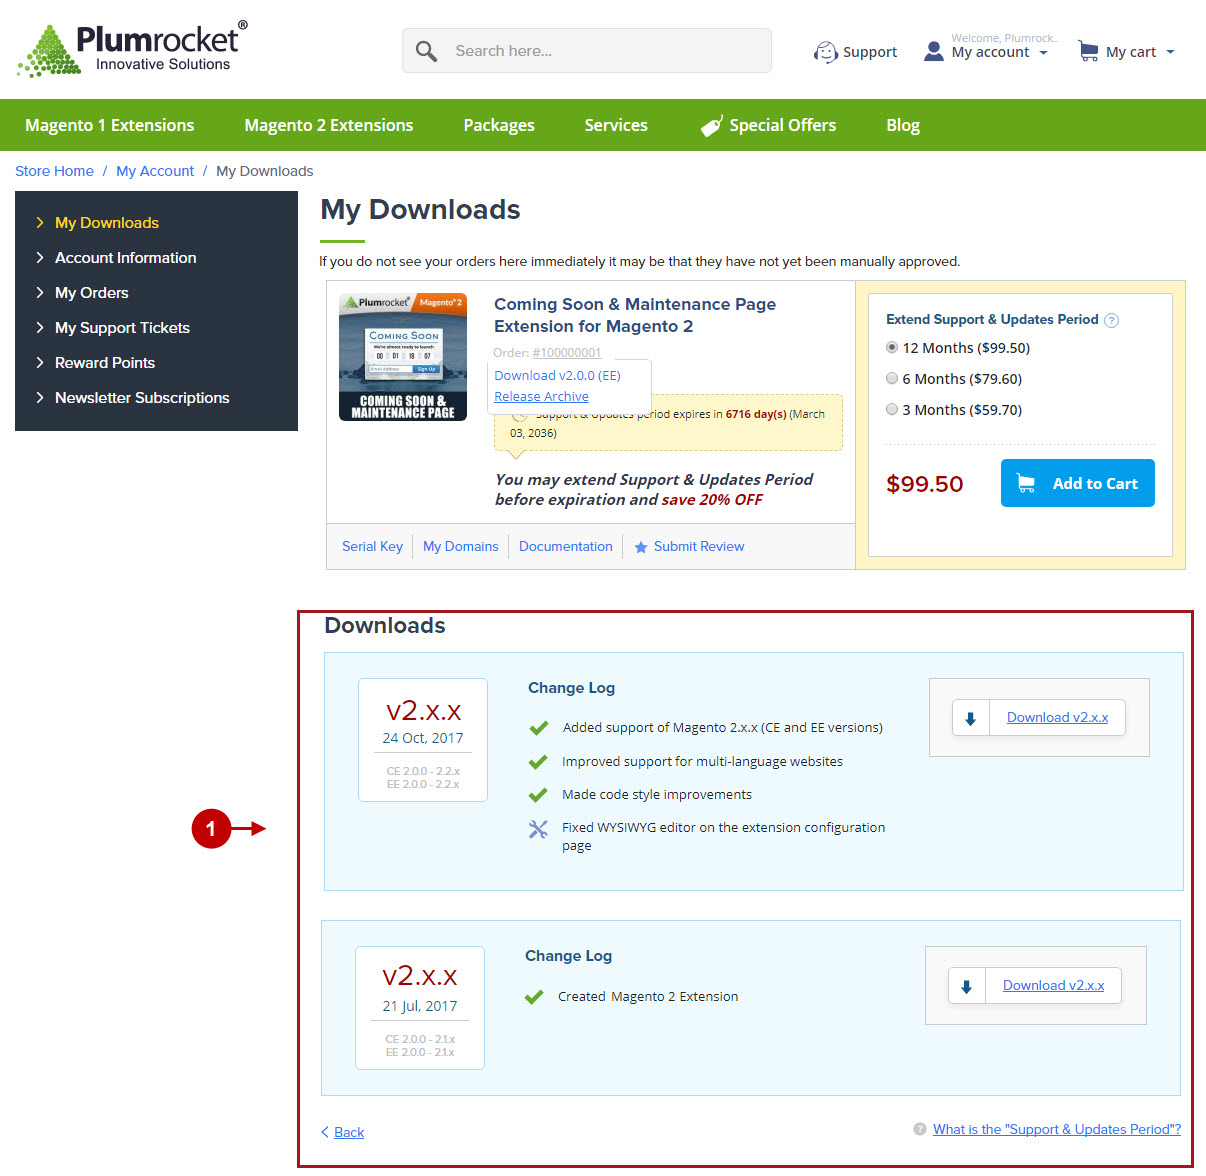Click chevron beside Reward Points

tap(40, 363)
